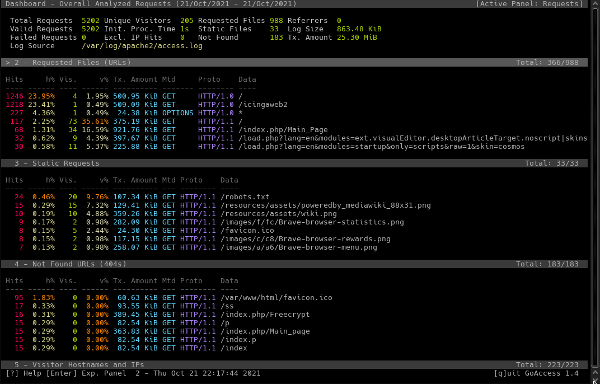Click the Hits column header in Requested Files
The width and height of the screenshot is (600, 384).
(x=14, y=80)
